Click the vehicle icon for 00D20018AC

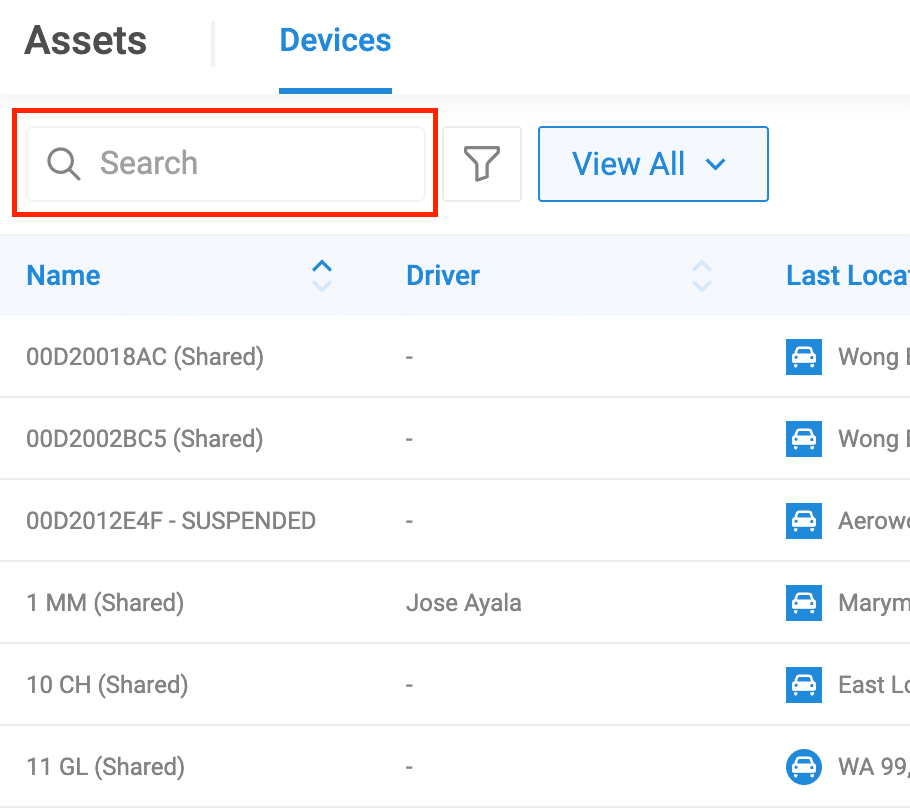click(x=803, y=357)
